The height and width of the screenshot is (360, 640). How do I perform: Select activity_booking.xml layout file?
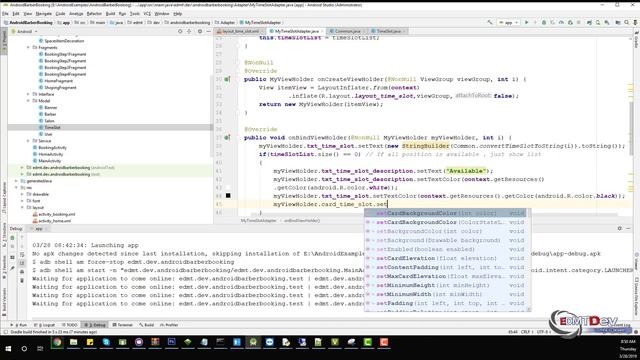click(56, 214)
